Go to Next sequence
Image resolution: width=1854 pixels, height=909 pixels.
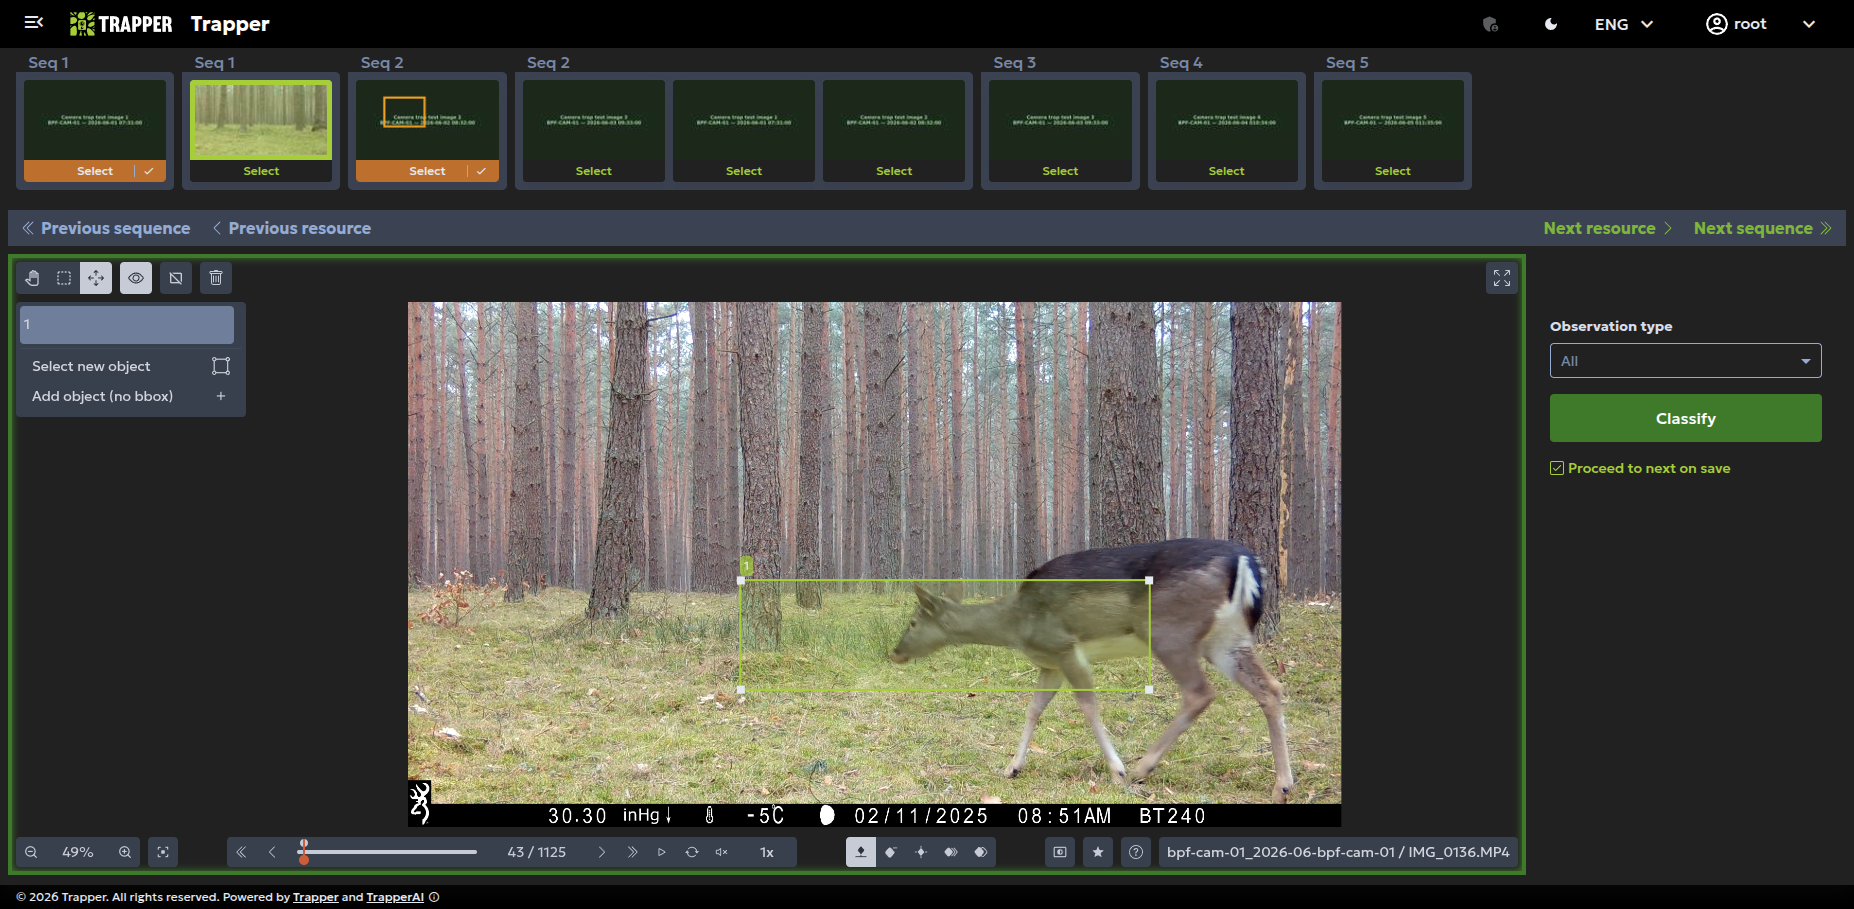tap(1763, 228)
